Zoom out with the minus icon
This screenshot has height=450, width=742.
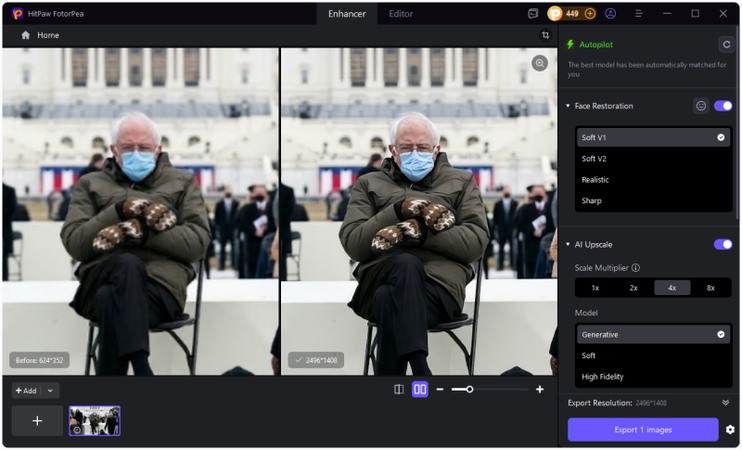440,389
